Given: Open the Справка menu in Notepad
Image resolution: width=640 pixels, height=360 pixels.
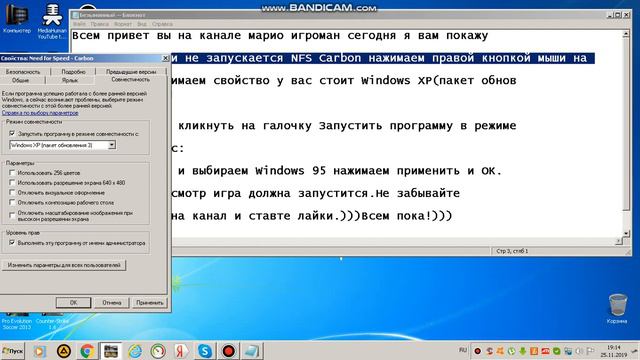Looking at the screenshot, I should [162, 24].
